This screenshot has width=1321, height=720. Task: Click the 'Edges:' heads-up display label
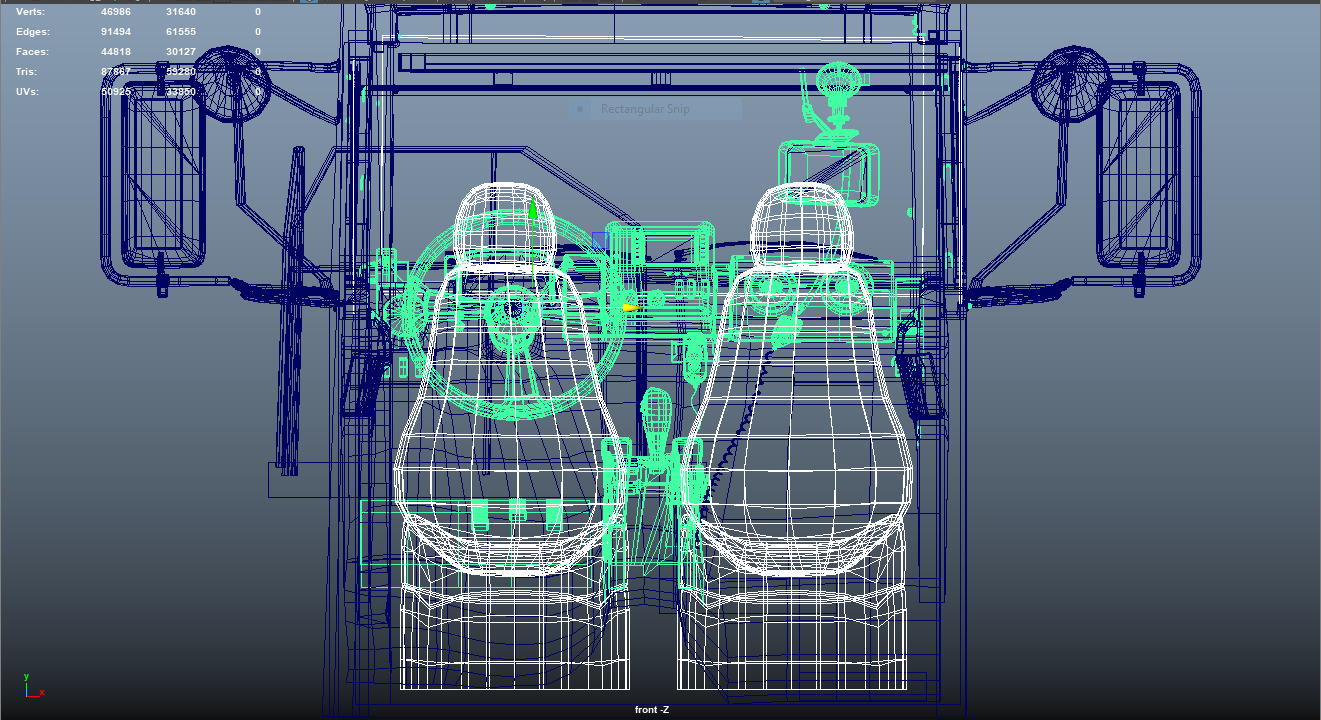click(32, 32)
